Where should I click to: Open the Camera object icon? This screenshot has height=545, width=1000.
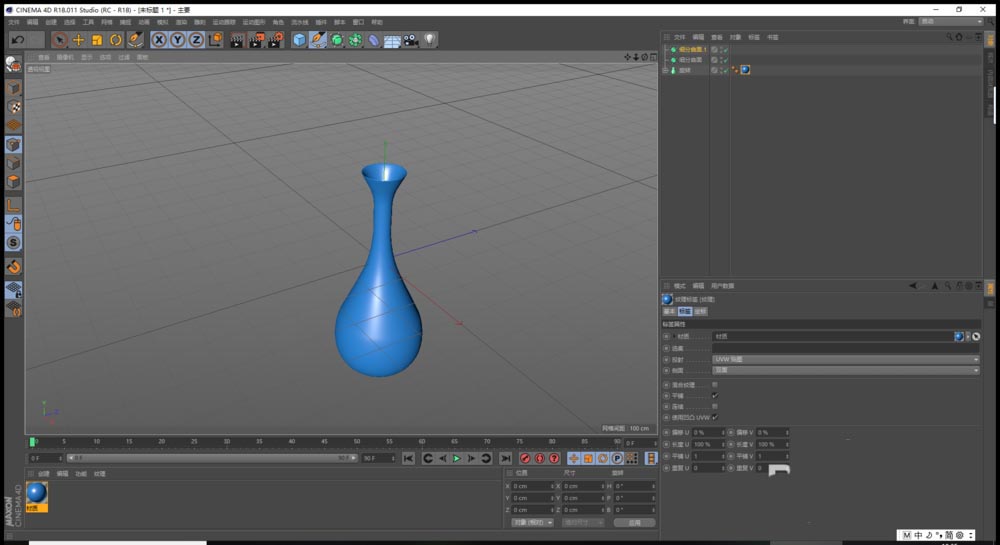click(x=411, y=40)
